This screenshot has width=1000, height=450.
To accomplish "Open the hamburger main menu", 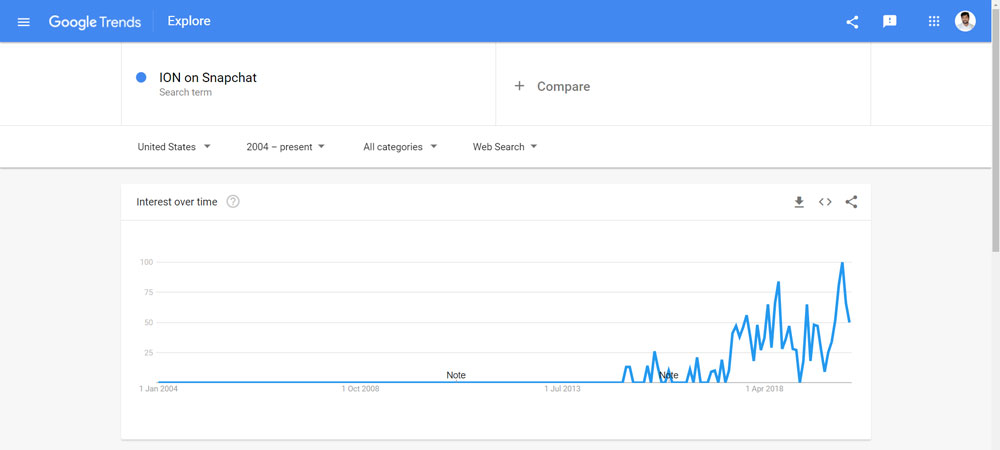I will [24, 22].
